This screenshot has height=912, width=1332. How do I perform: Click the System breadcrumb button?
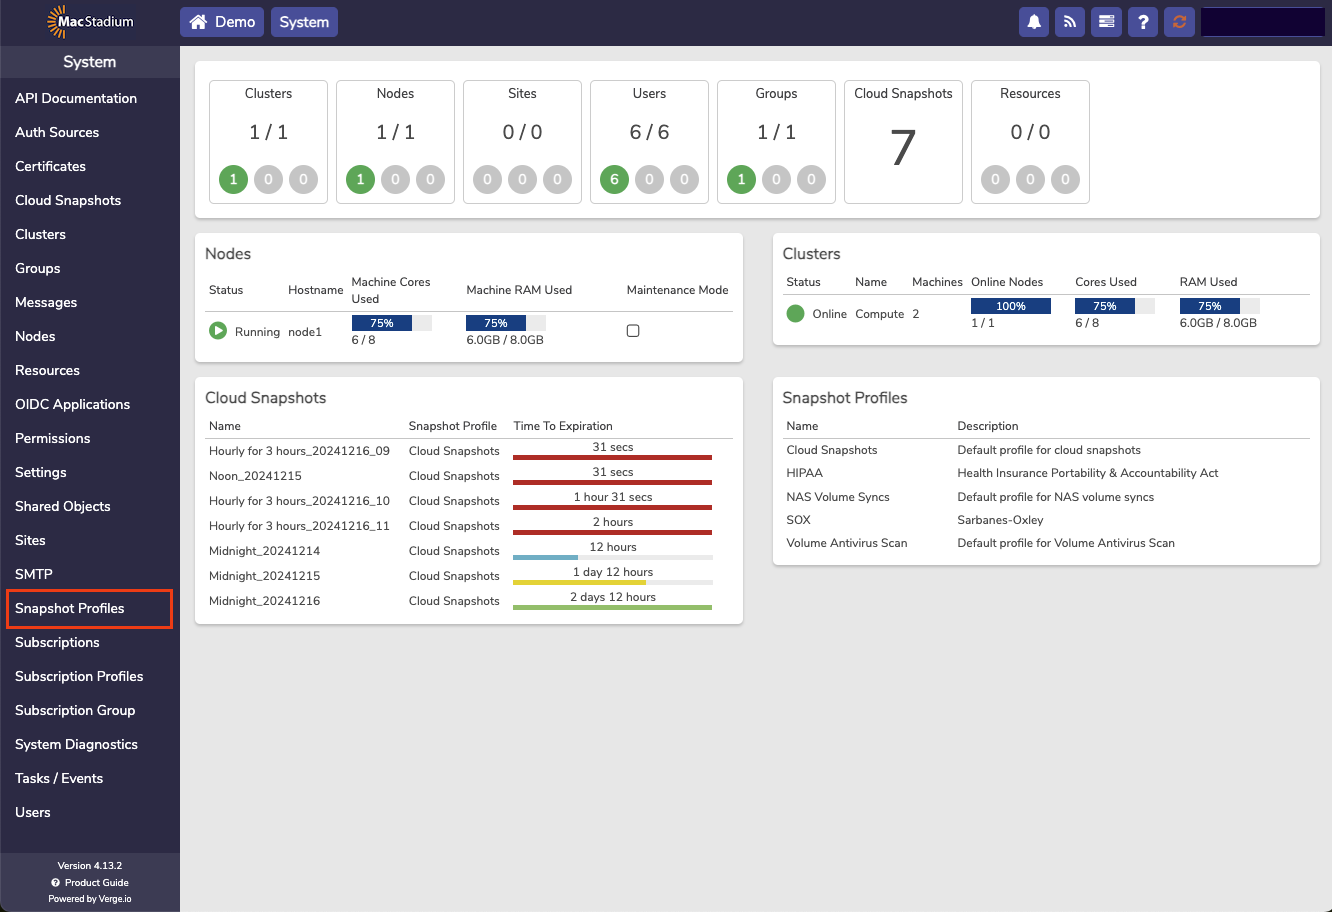[304, 22]
